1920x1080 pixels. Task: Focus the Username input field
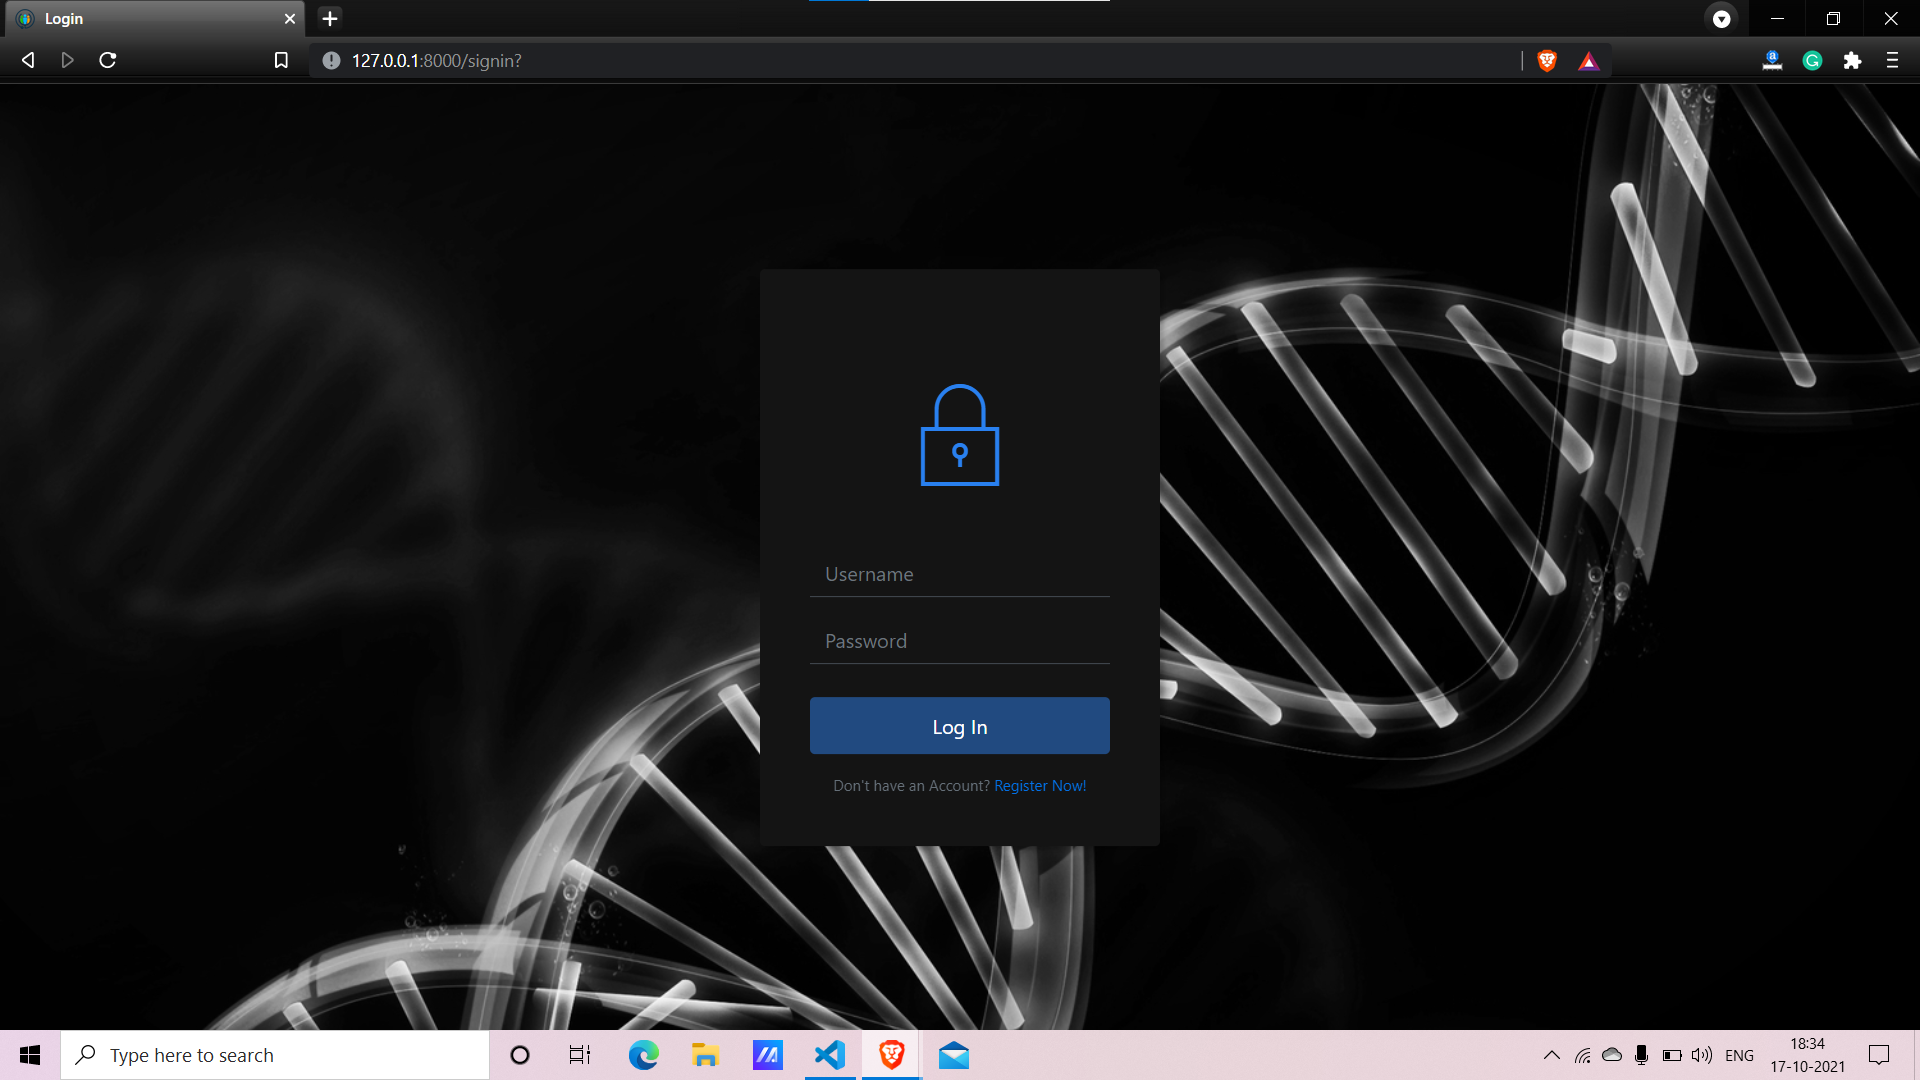click(x=959, y=575)
